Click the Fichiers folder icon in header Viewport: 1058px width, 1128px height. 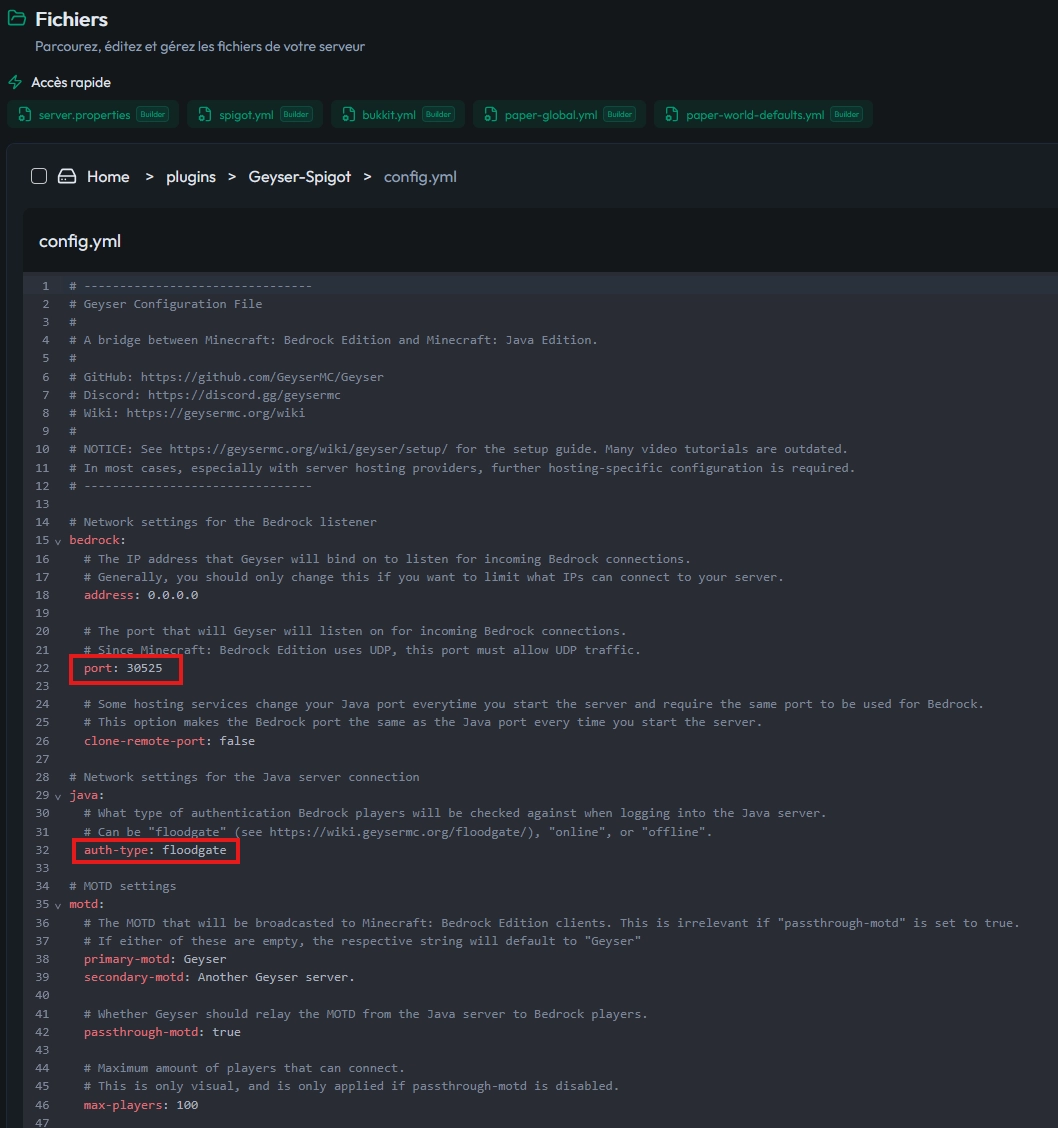click(x=17, y=19)
